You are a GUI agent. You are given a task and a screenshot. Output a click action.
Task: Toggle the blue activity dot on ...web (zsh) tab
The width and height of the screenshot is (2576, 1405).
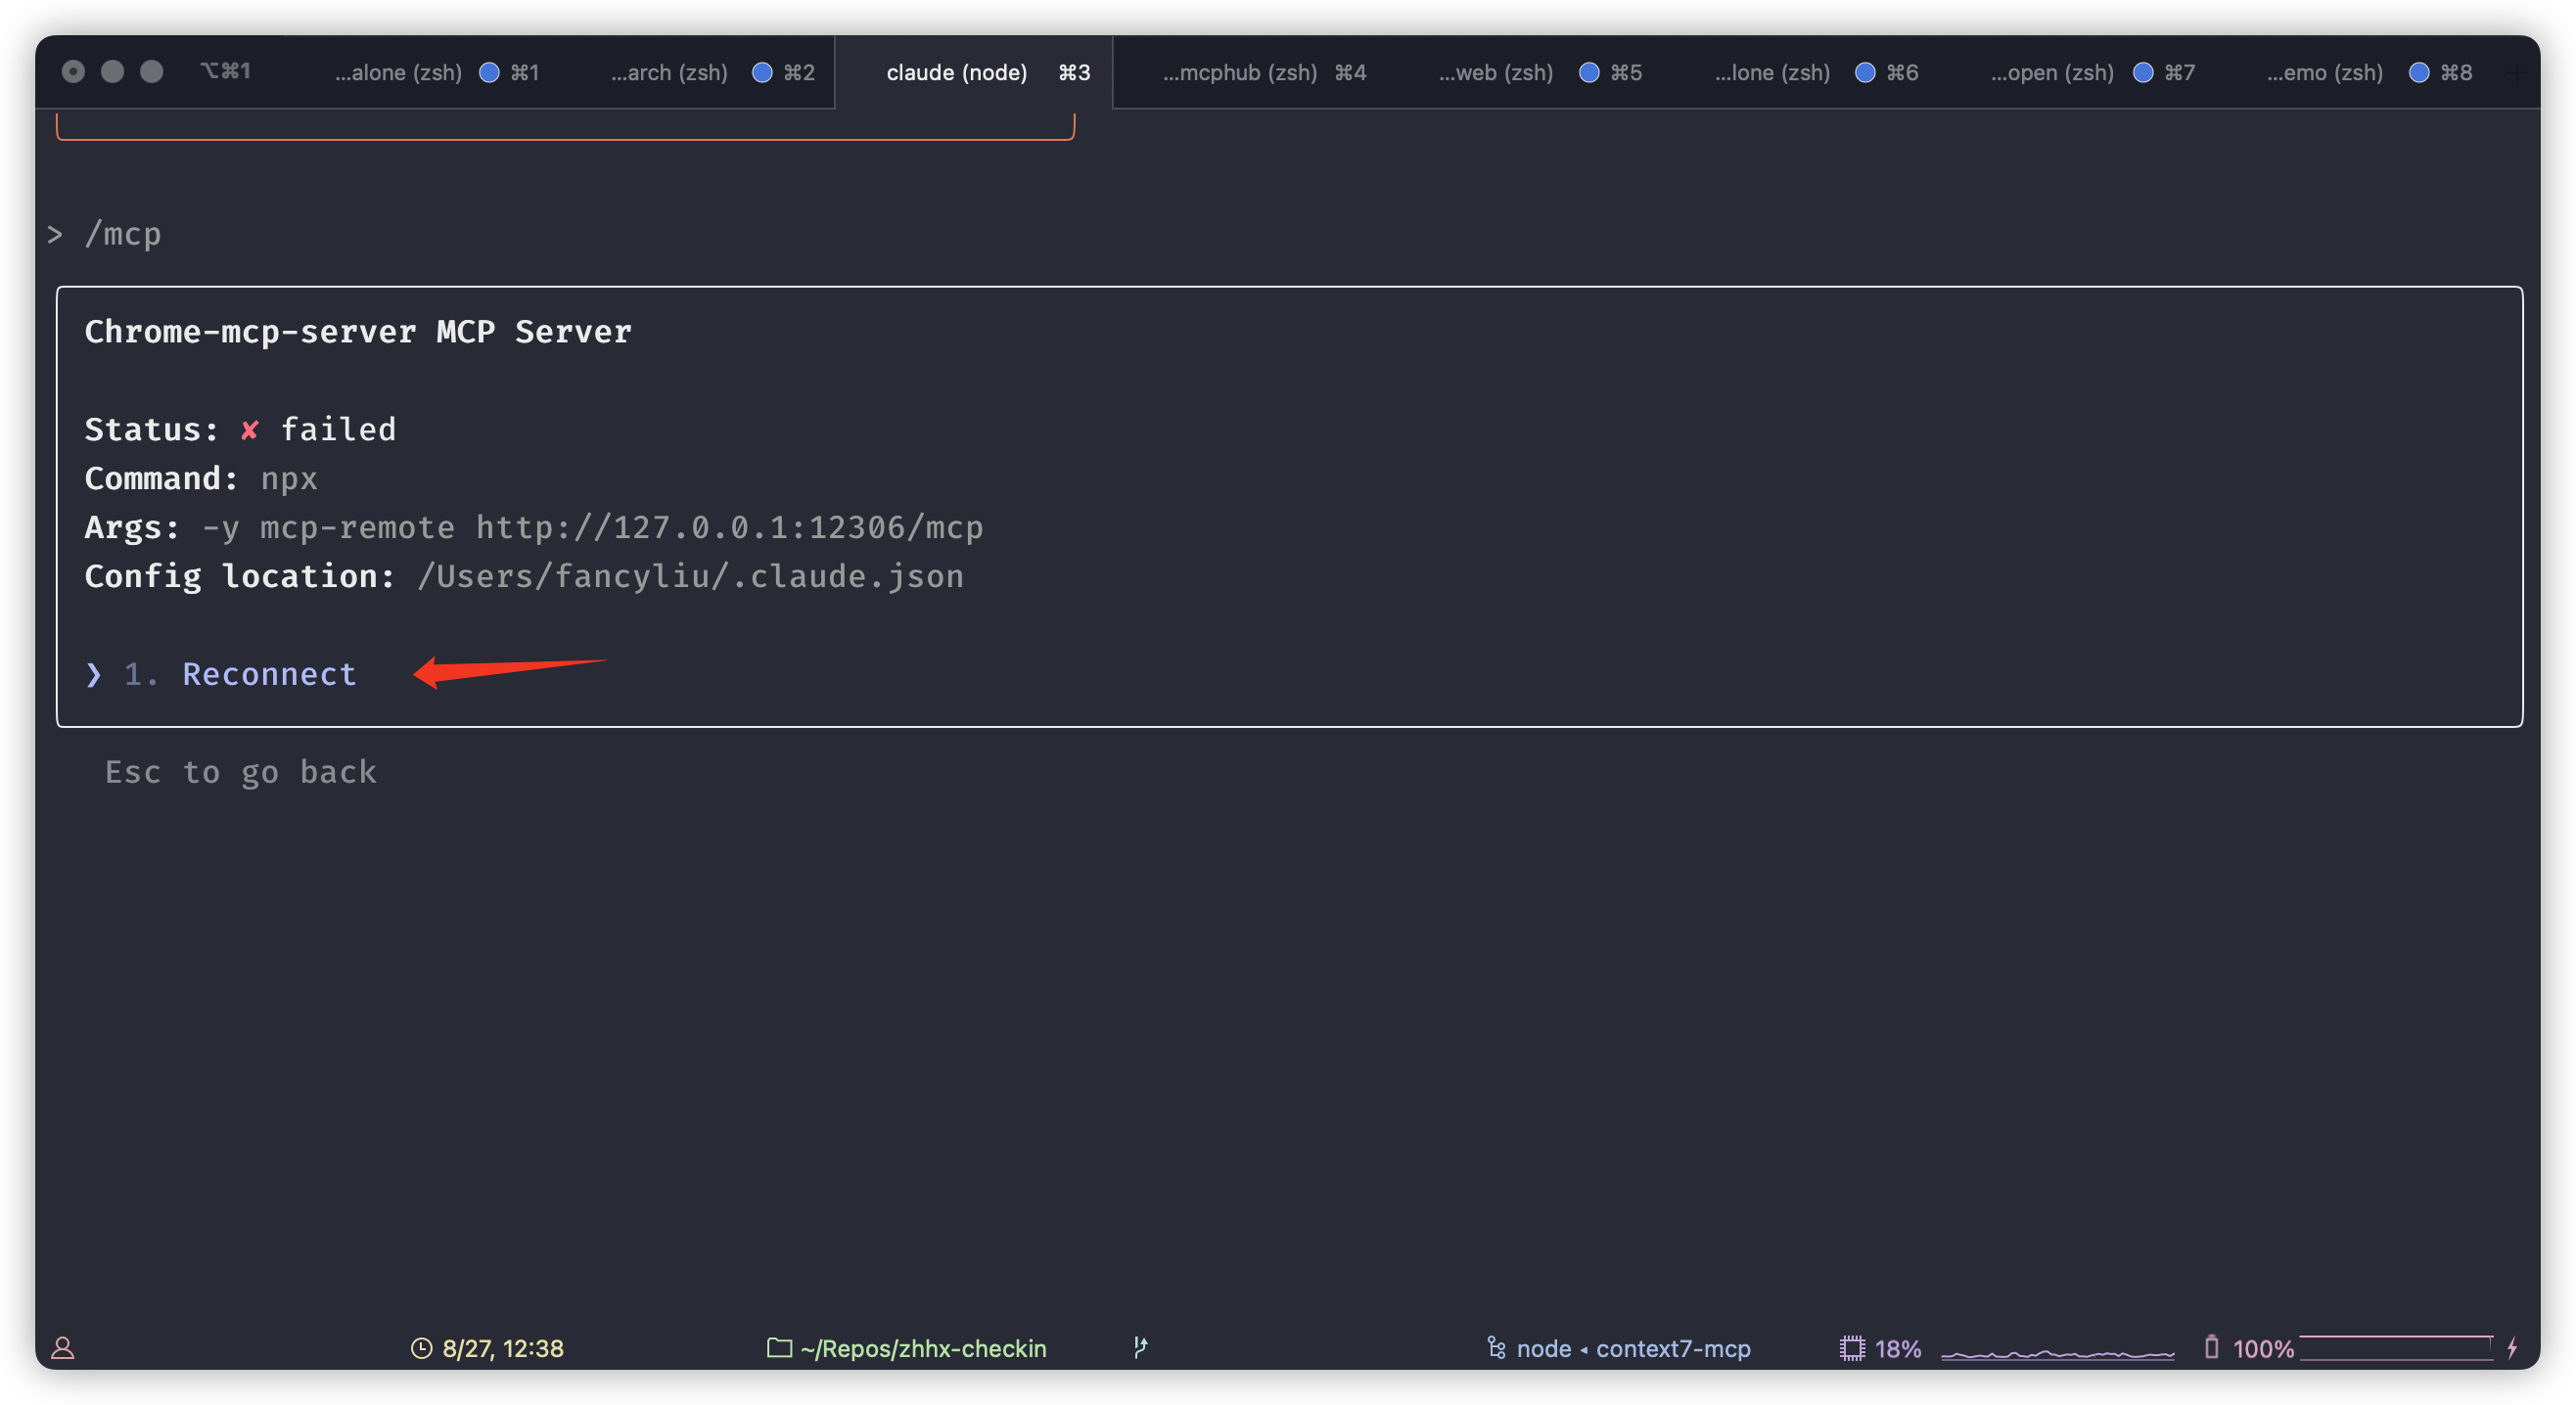tap(1588, 72)
